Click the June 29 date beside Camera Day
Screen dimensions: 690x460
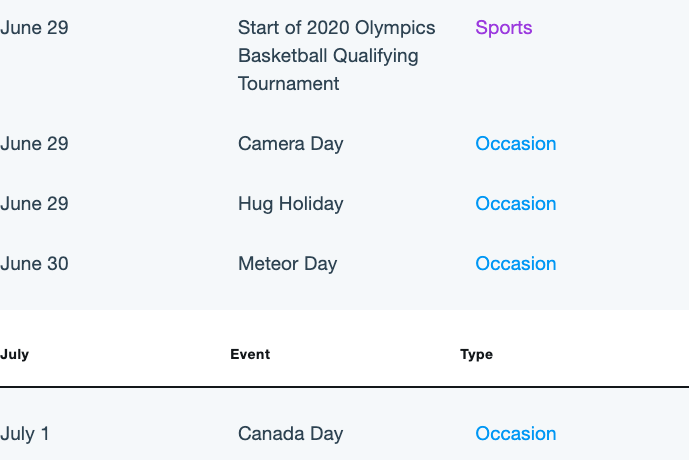pyautogui.click(x=34, y=144)
